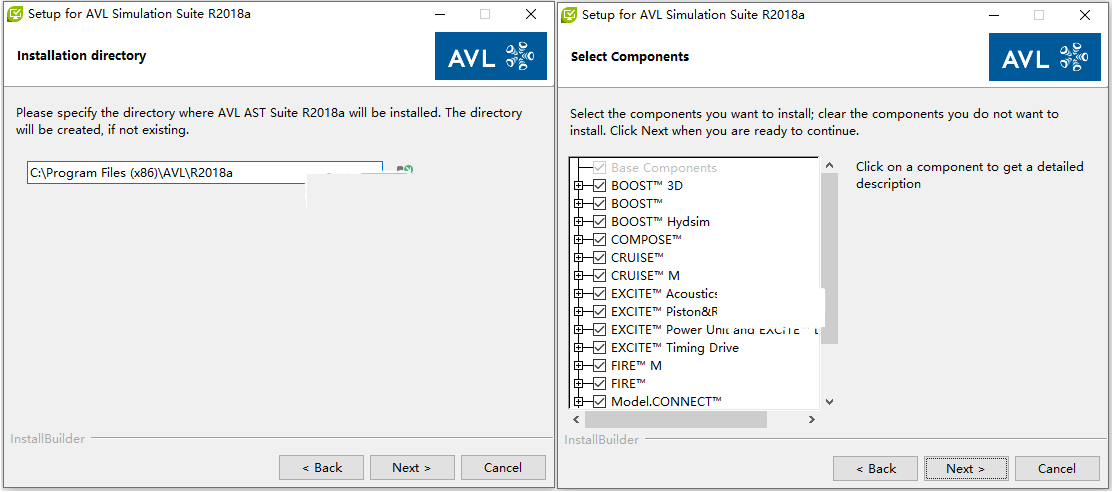Expand the EXCITE™ Acoustics tree node
This screenshot has height=492, width=1112.
pyautogui.click(x=579, y=293)
